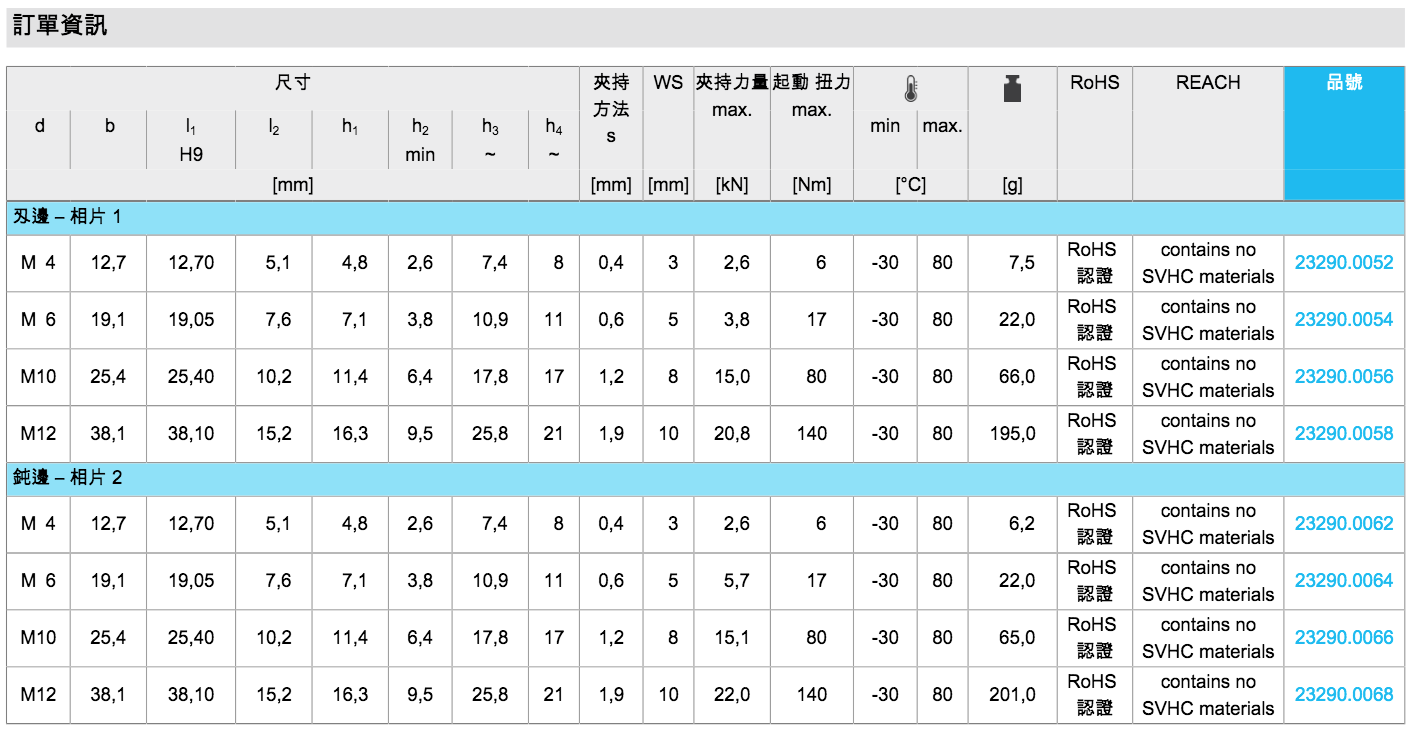Open part number 23290.0058 link
Viewport: 1408px width, 732px height.
1343,434
